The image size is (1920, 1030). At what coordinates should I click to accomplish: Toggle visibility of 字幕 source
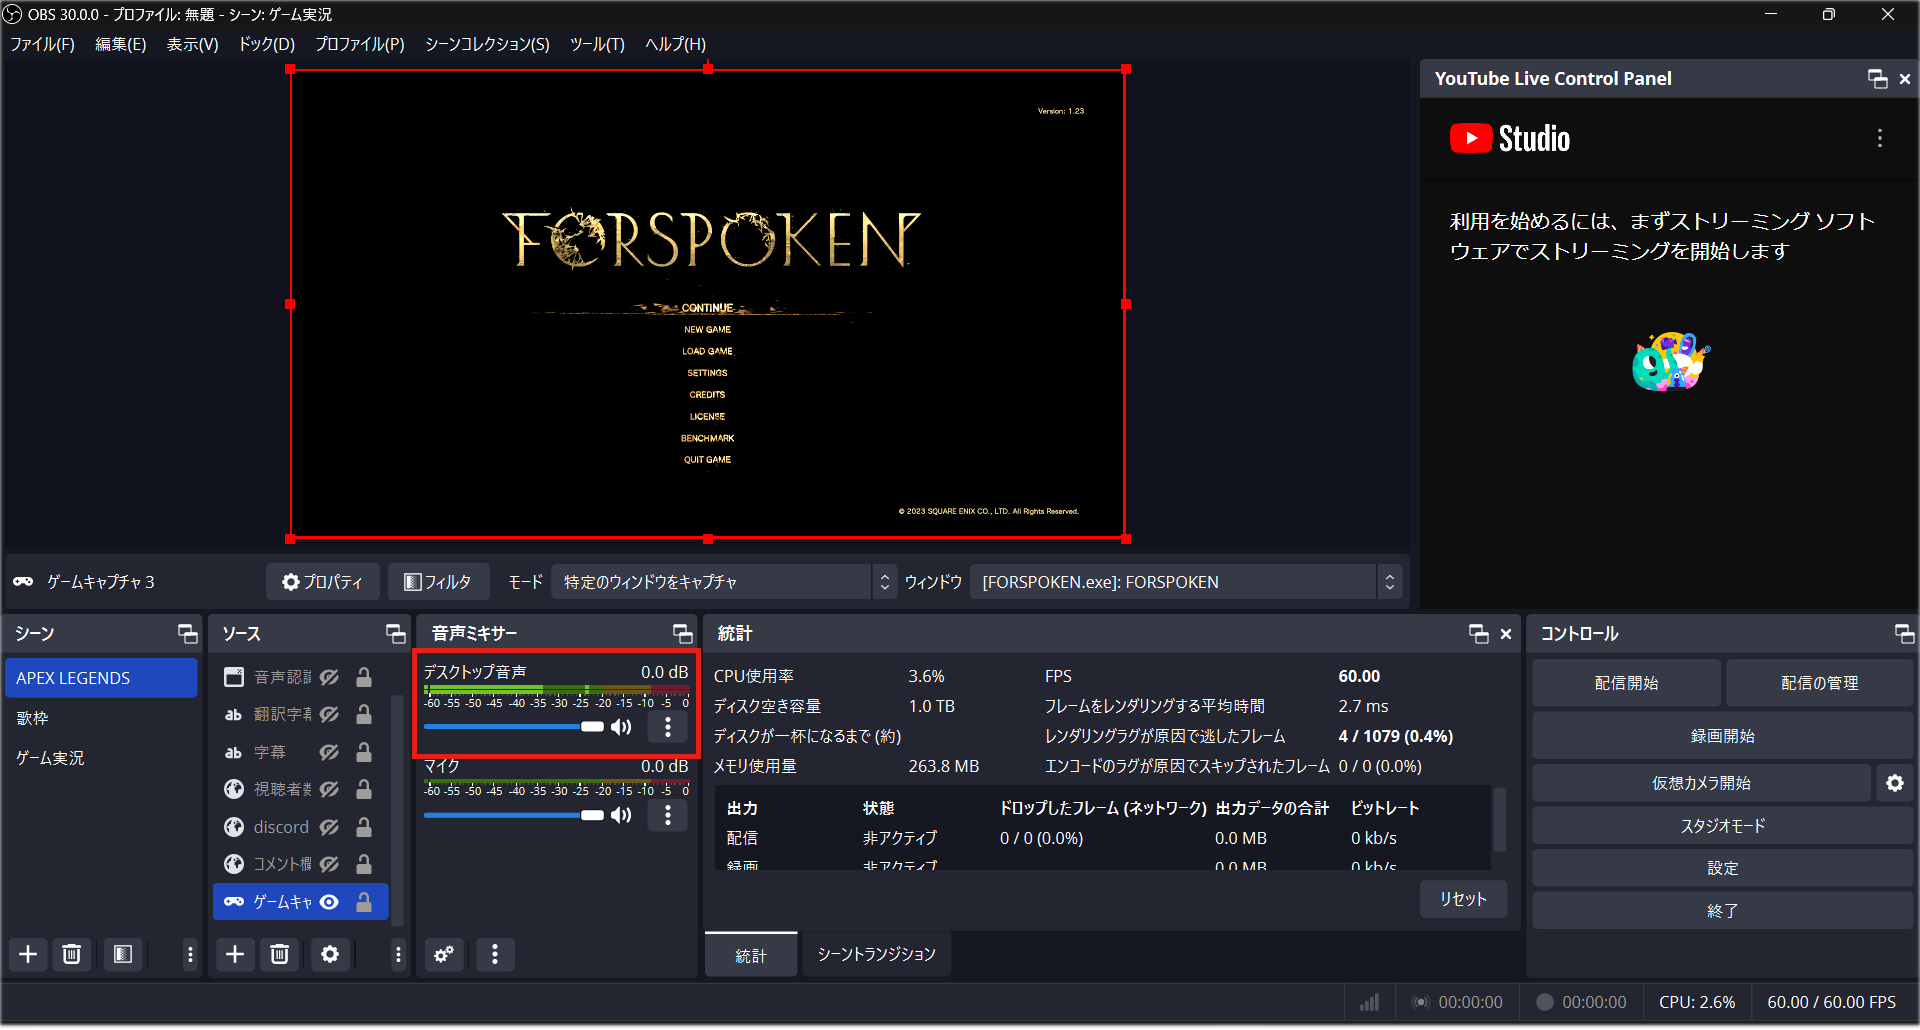(329, 753)
